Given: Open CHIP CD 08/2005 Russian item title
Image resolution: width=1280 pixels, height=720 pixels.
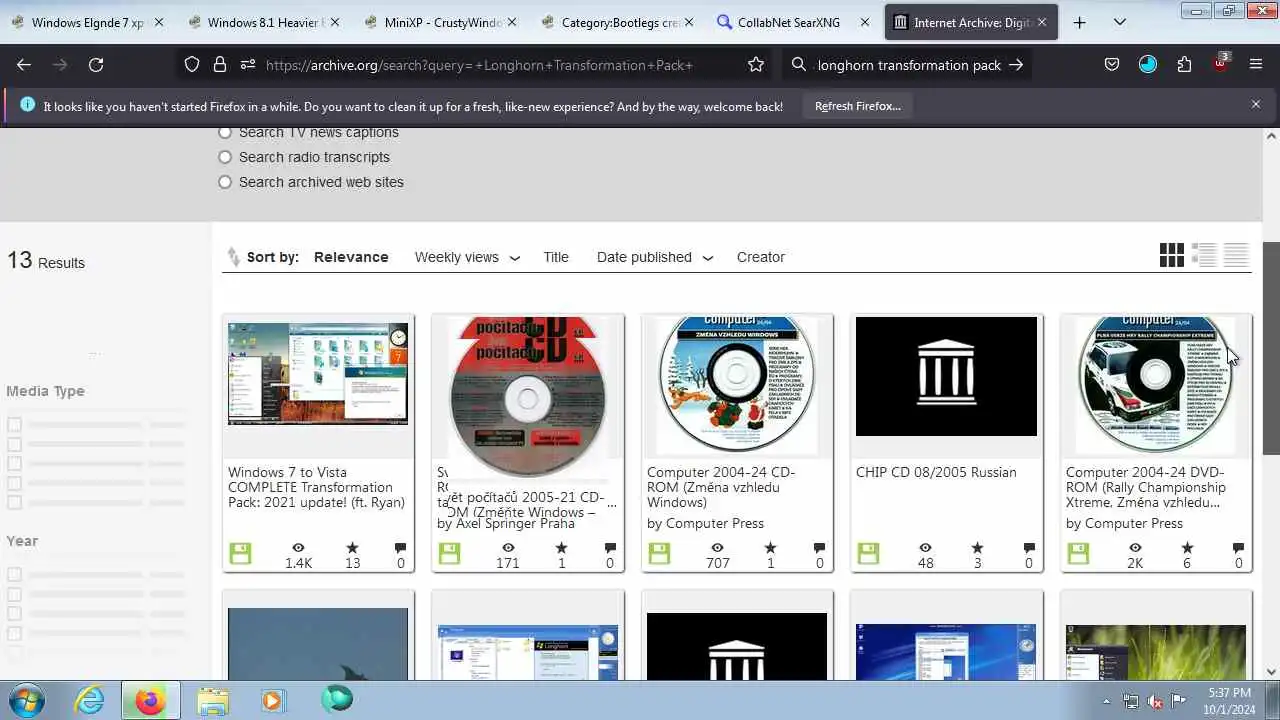Looking at the screenshot, I should (936, 472).
